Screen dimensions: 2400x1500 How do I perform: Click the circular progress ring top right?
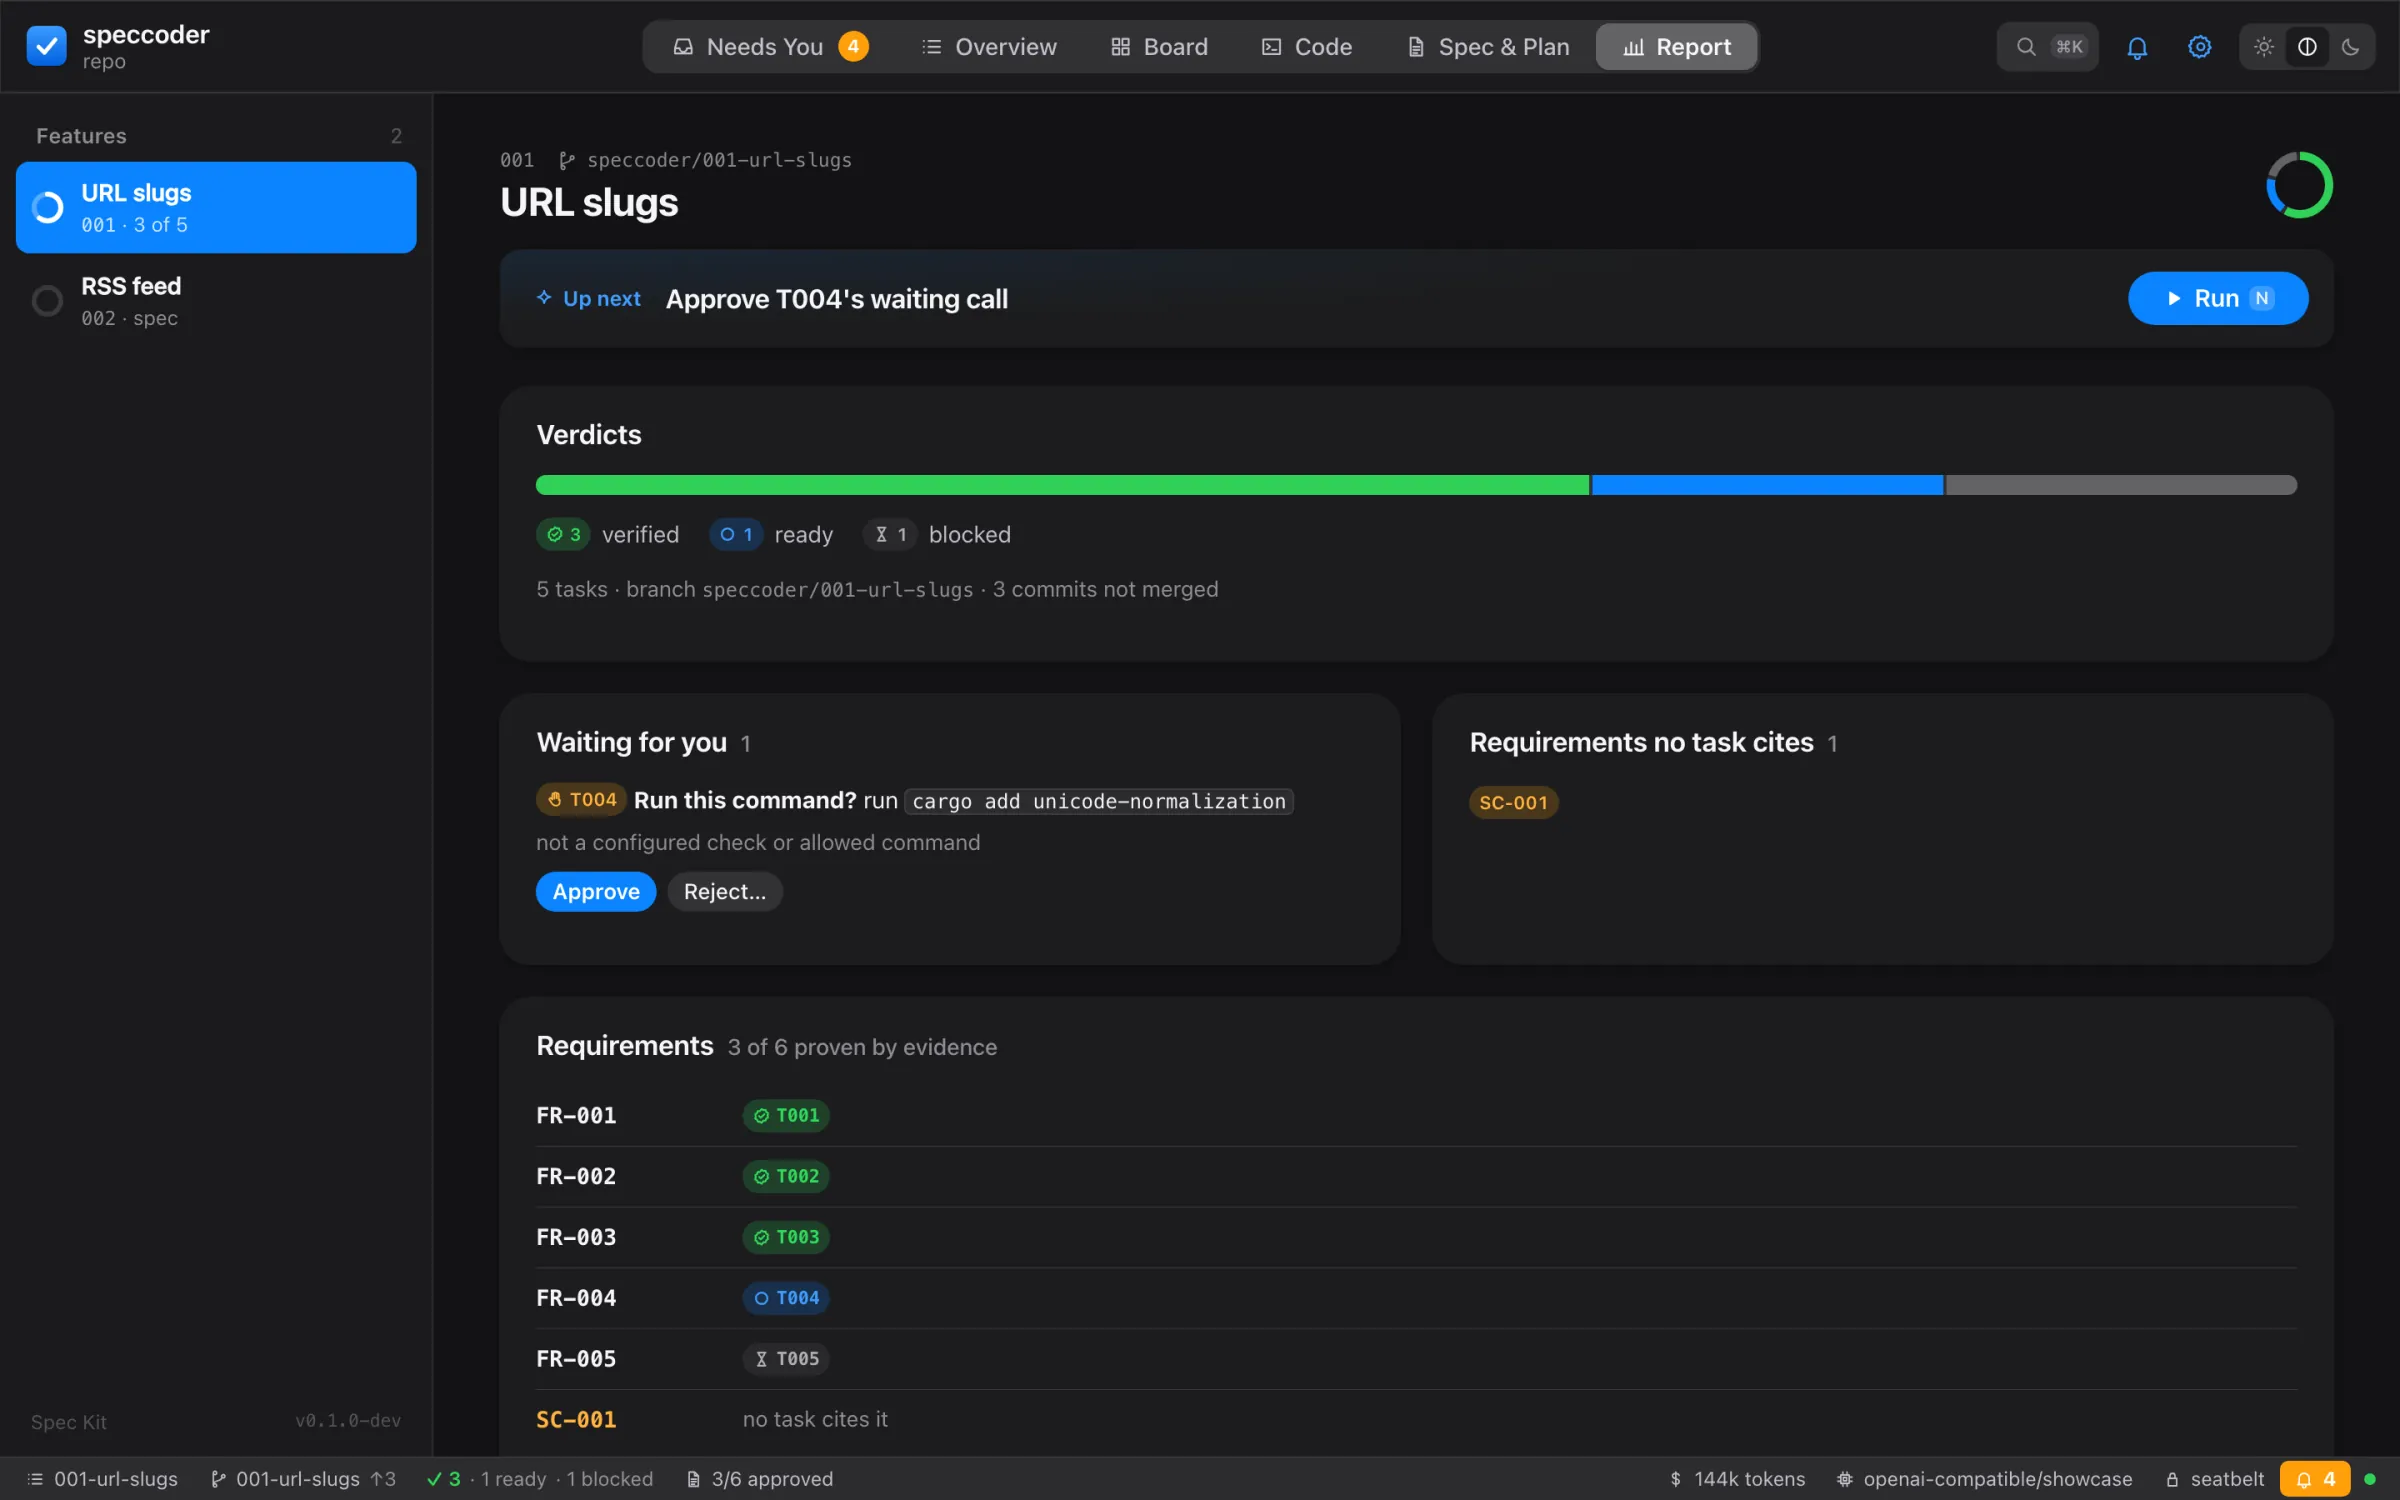[x=2299, y=185]
